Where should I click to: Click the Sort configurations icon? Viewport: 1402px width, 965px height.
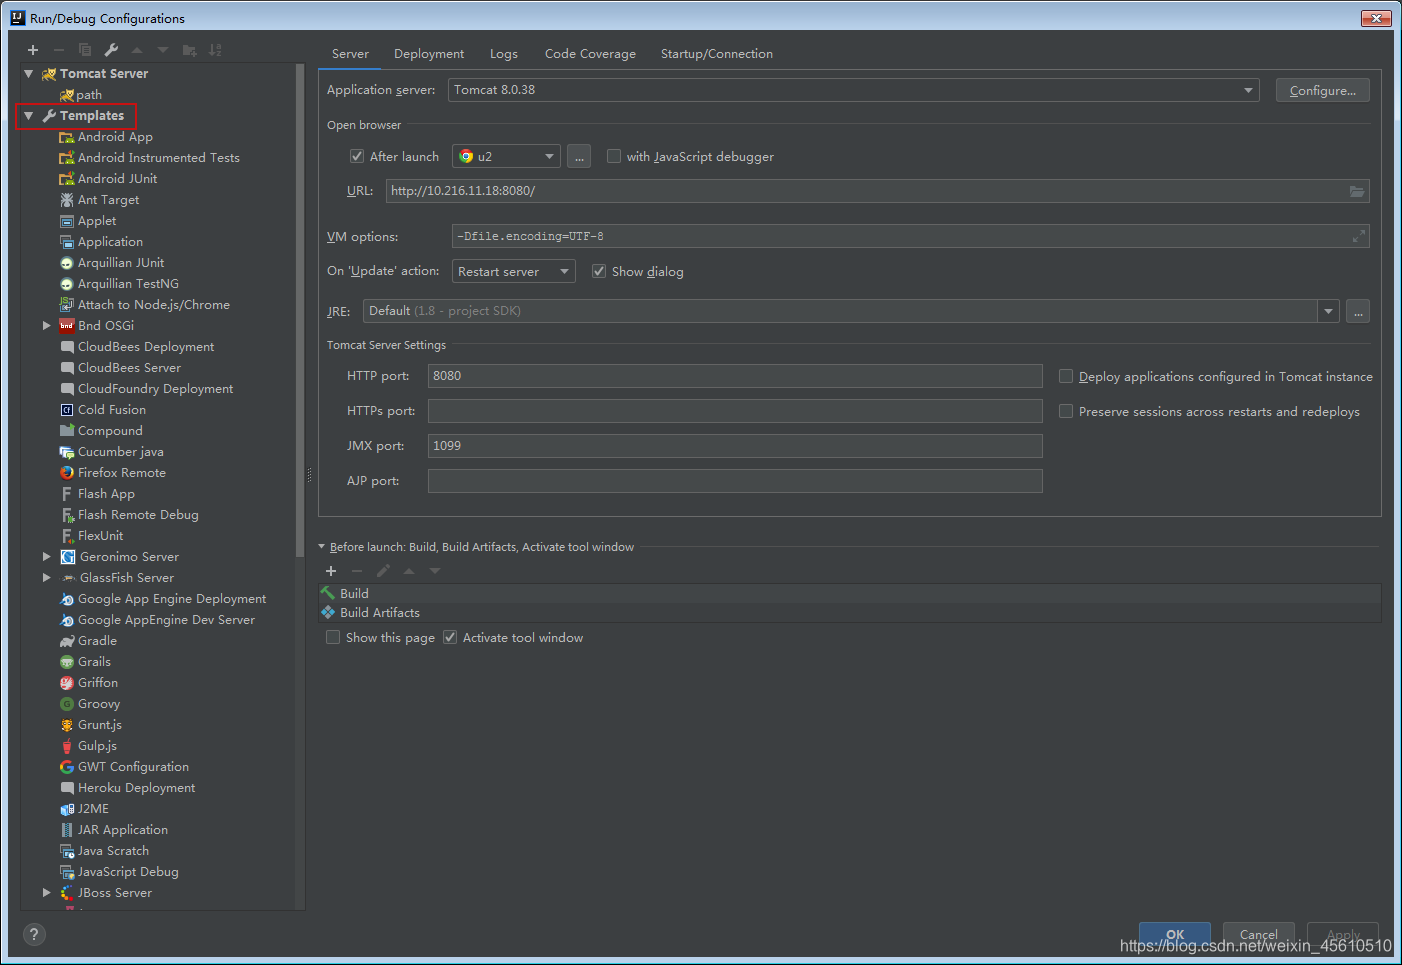tap(215, 50)
